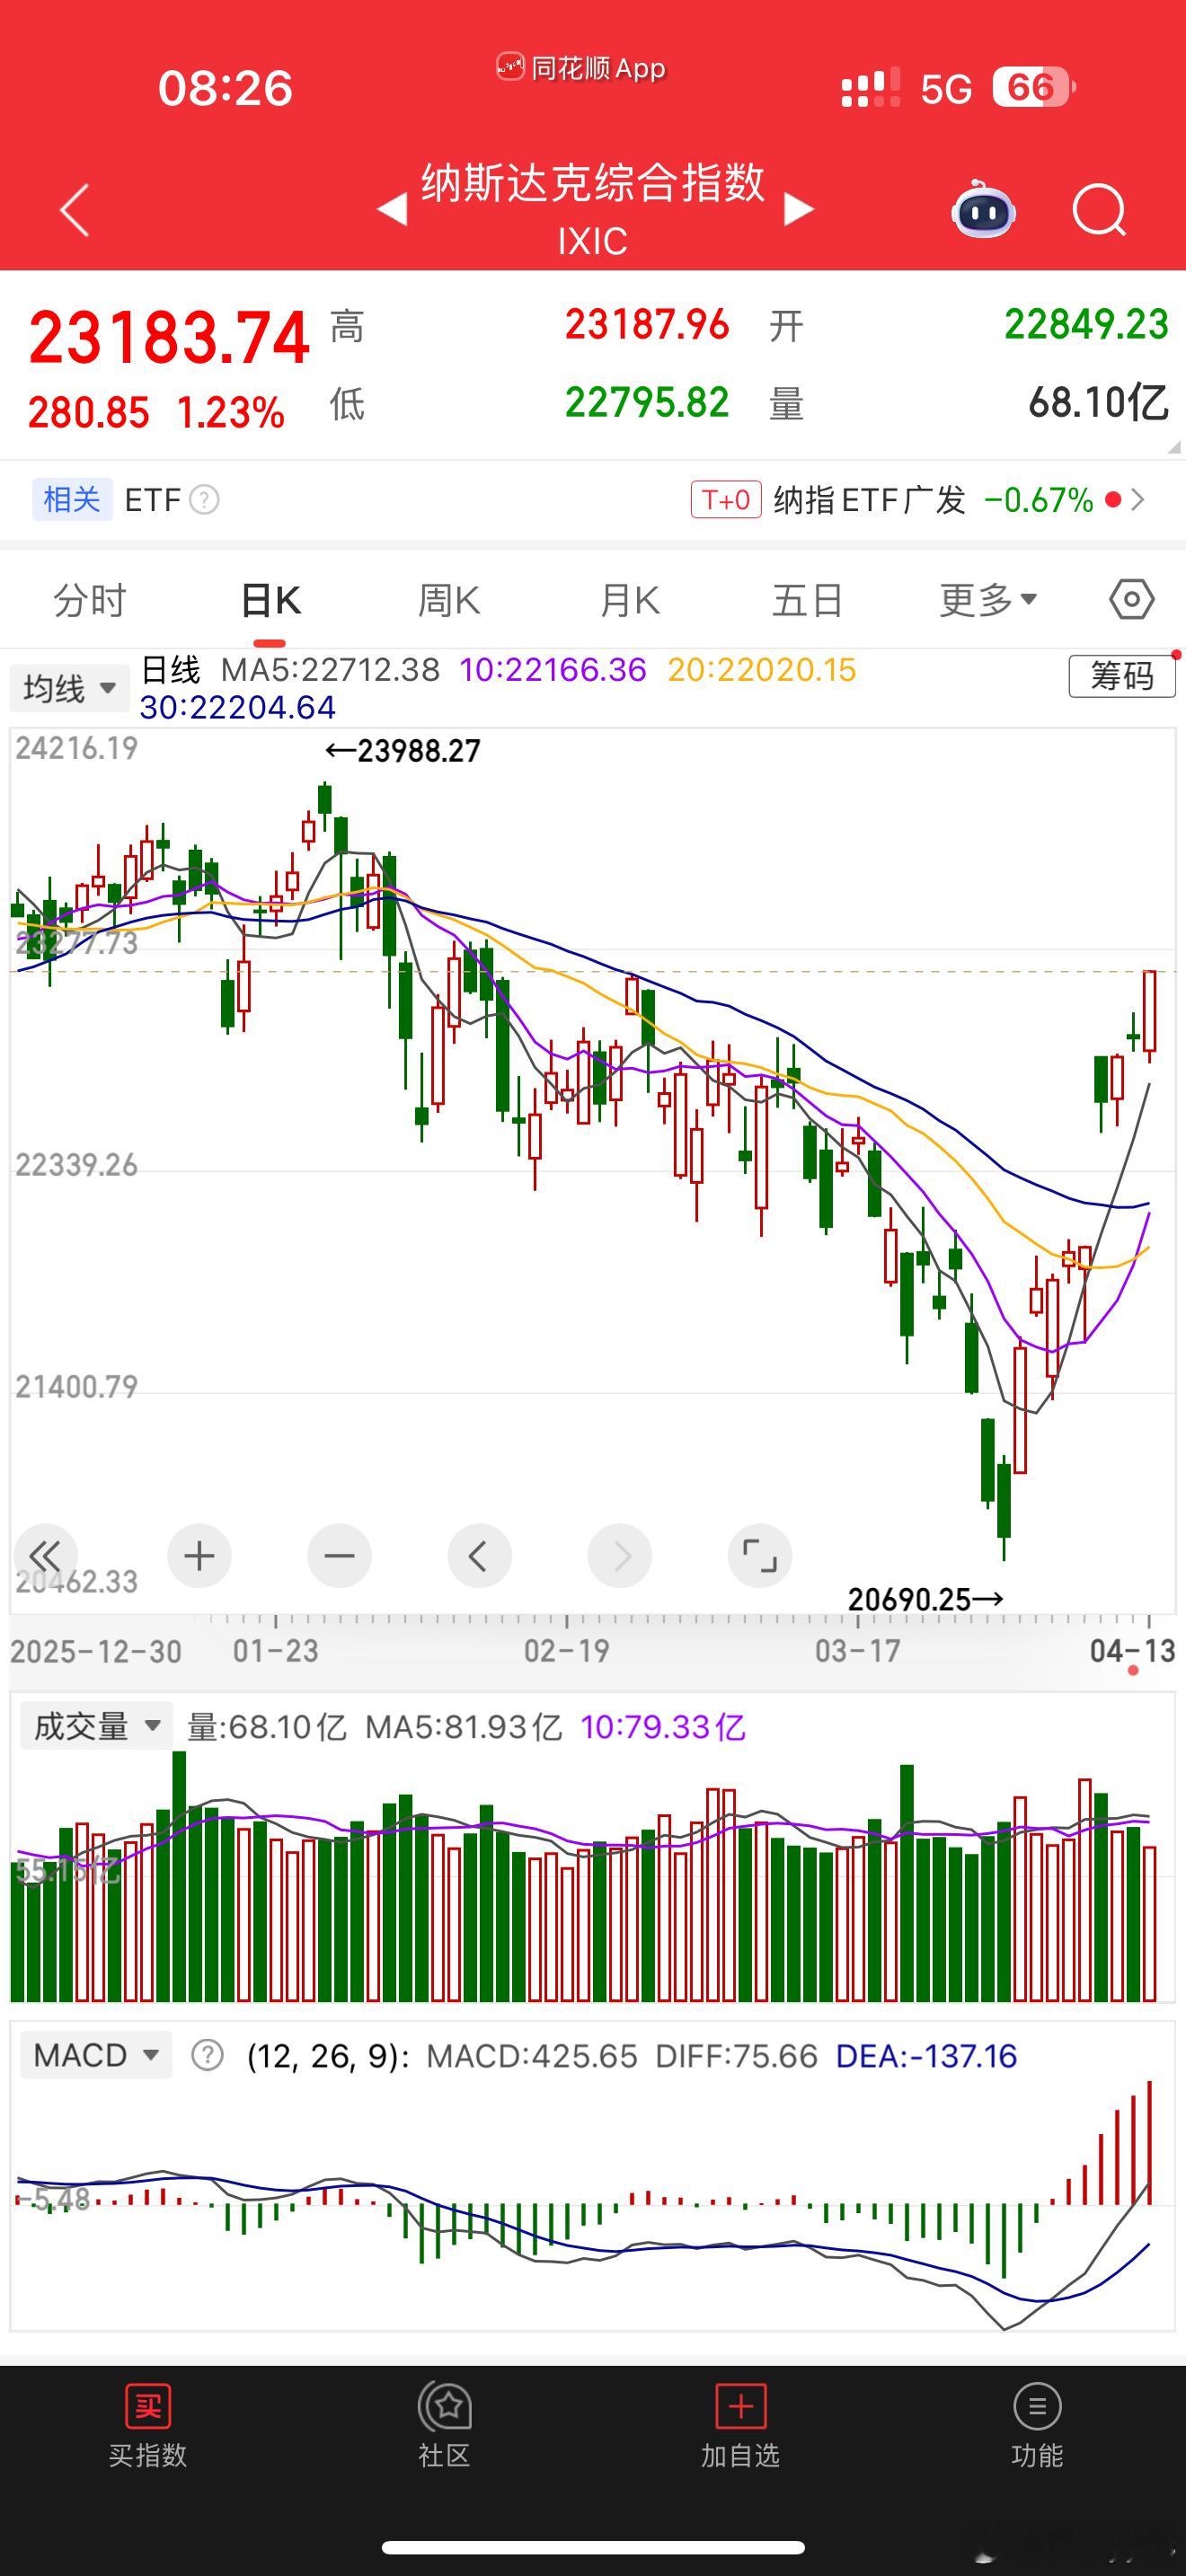Tap change percent 1.23%
This screenshot has width=1186, height=2576.
(x=231, y=412)
